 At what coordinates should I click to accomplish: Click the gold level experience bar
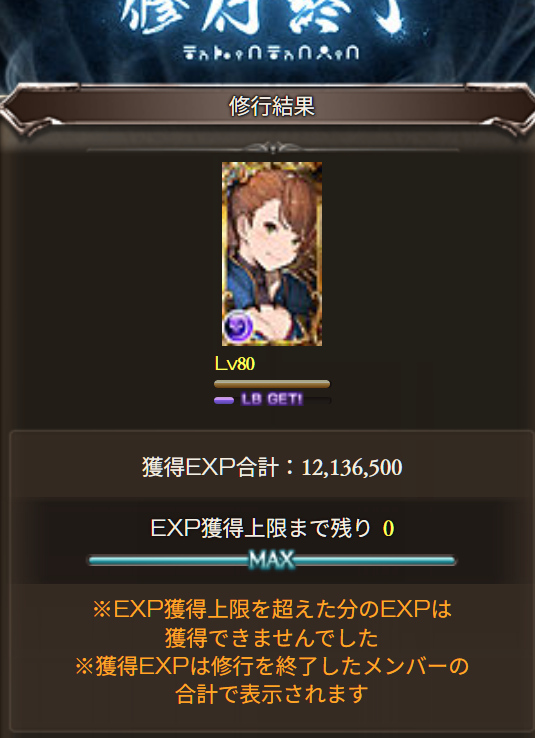[x=272, y=384]
